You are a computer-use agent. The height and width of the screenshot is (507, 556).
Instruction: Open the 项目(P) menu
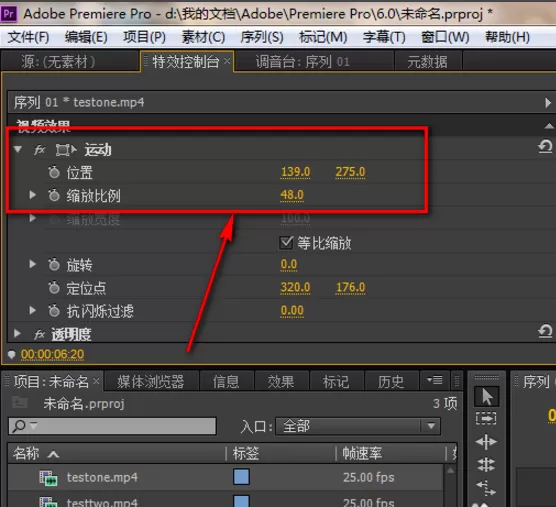[145, 37]
